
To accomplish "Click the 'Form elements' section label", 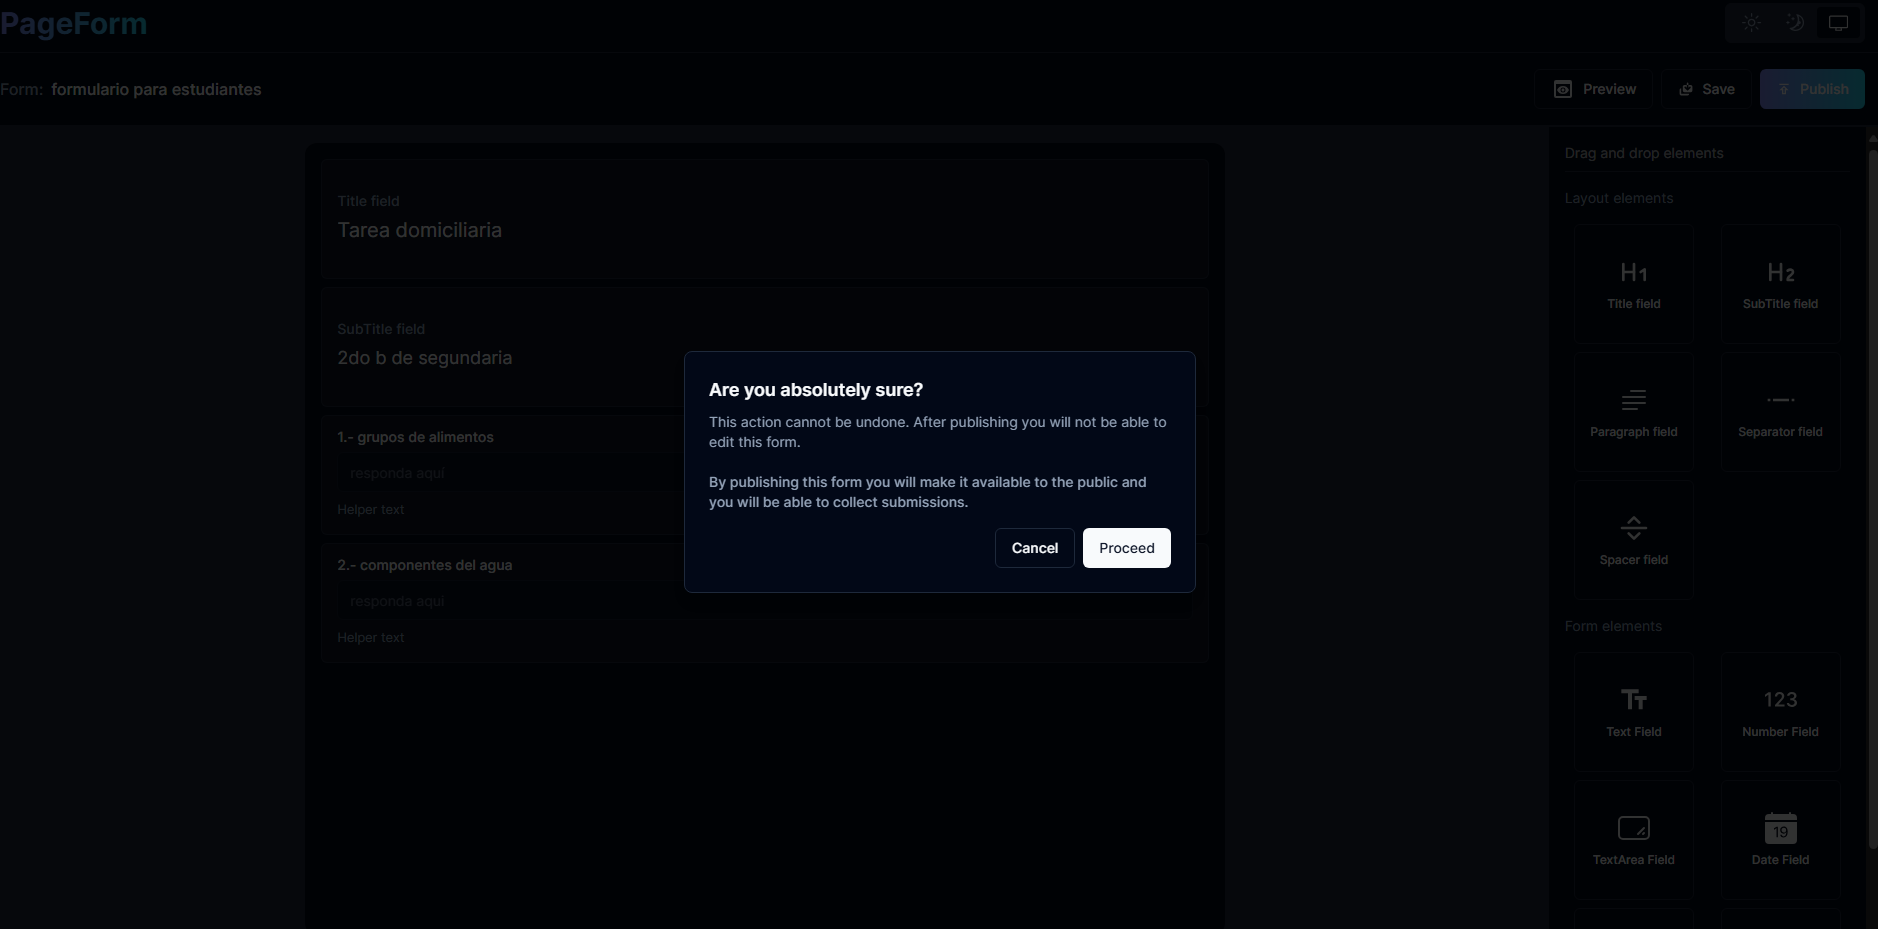I will 1613,626.
